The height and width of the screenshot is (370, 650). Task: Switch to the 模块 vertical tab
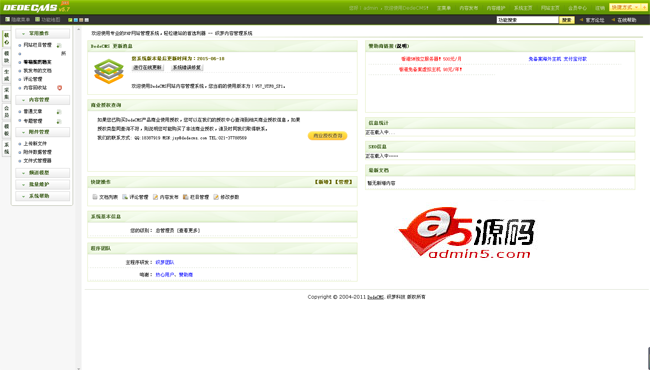6,57
